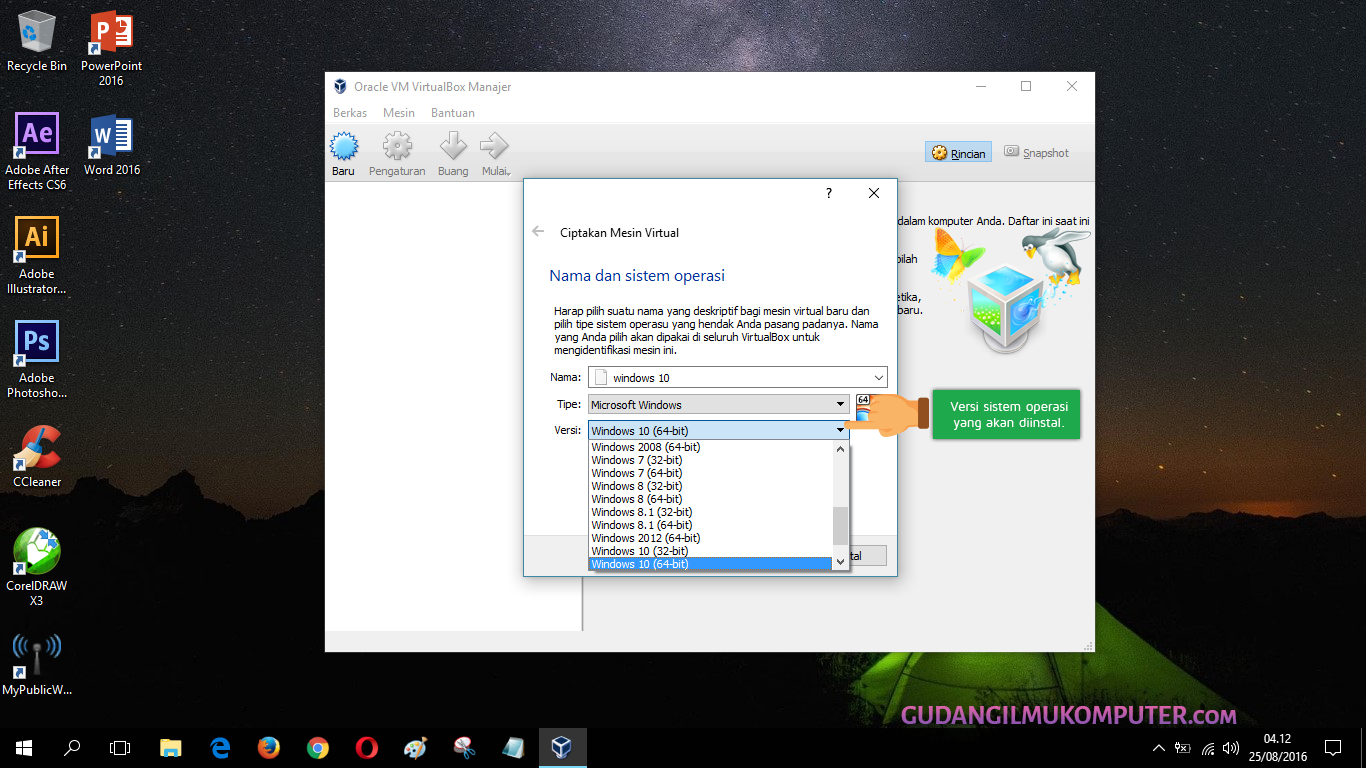Select the Word 2016 desktop shortcut

111,145
